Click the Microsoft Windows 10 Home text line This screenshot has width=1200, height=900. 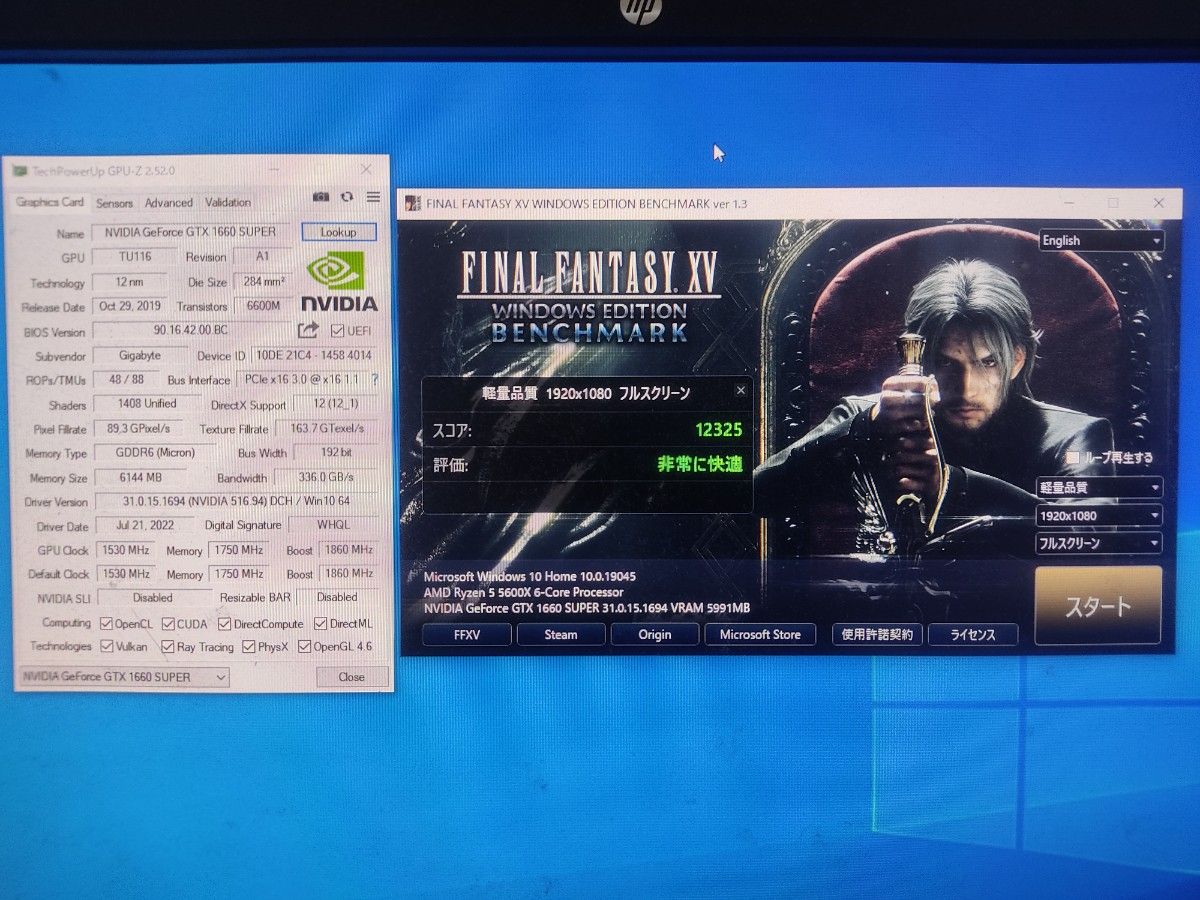[530, 577]
